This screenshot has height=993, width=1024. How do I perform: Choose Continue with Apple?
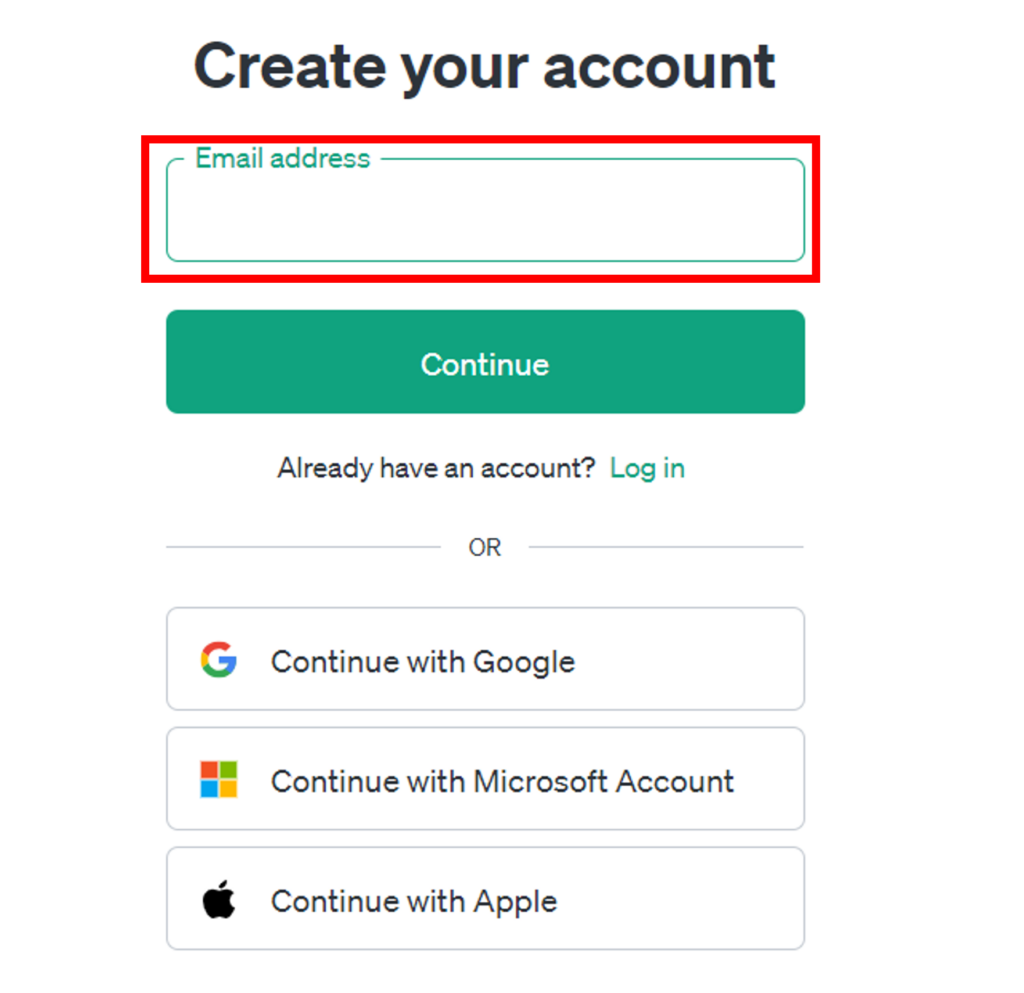coord(485,898)
